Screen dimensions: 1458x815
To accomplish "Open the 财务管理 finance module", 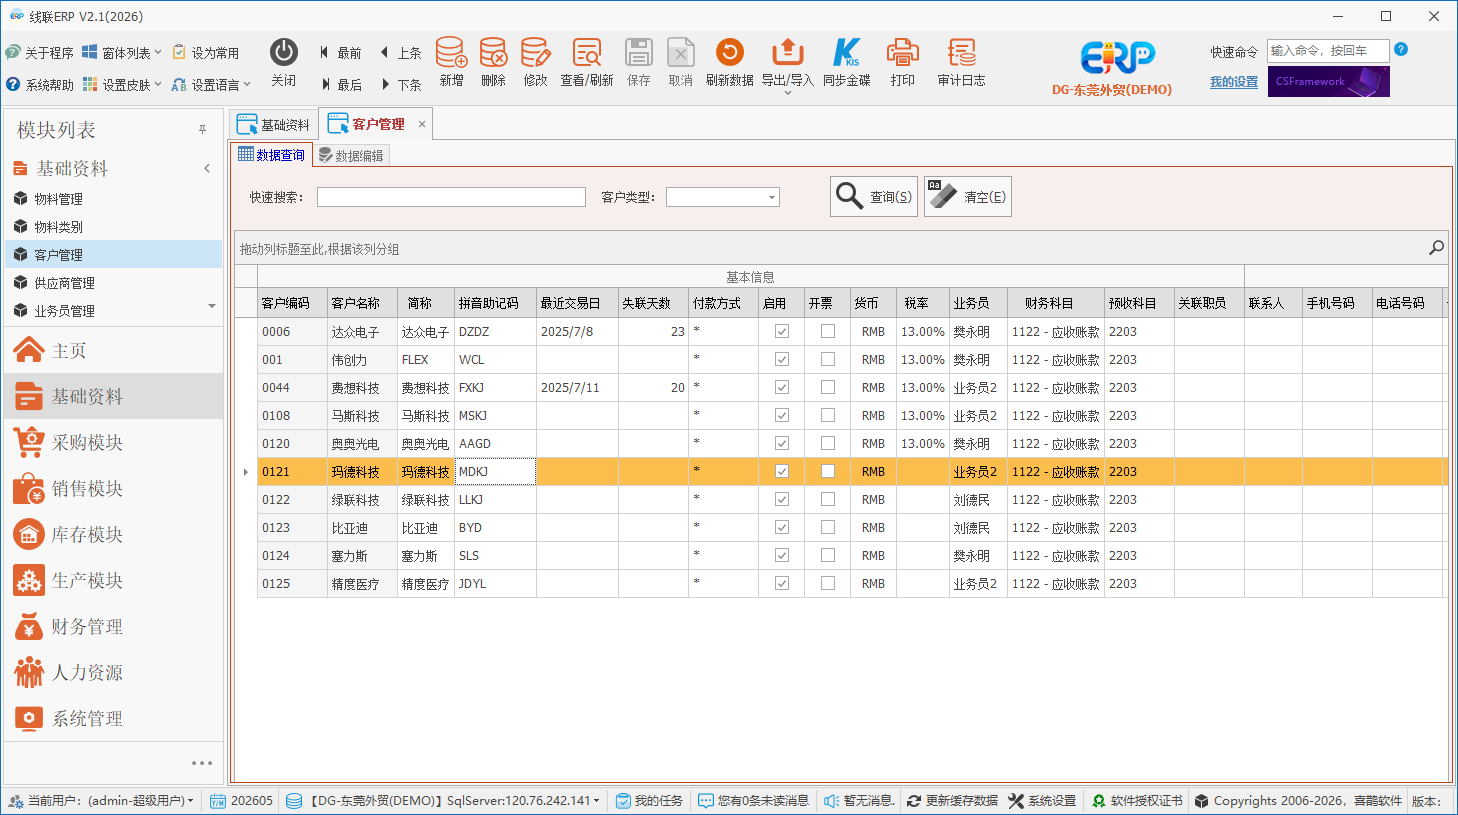I will (x=113, y=626).
